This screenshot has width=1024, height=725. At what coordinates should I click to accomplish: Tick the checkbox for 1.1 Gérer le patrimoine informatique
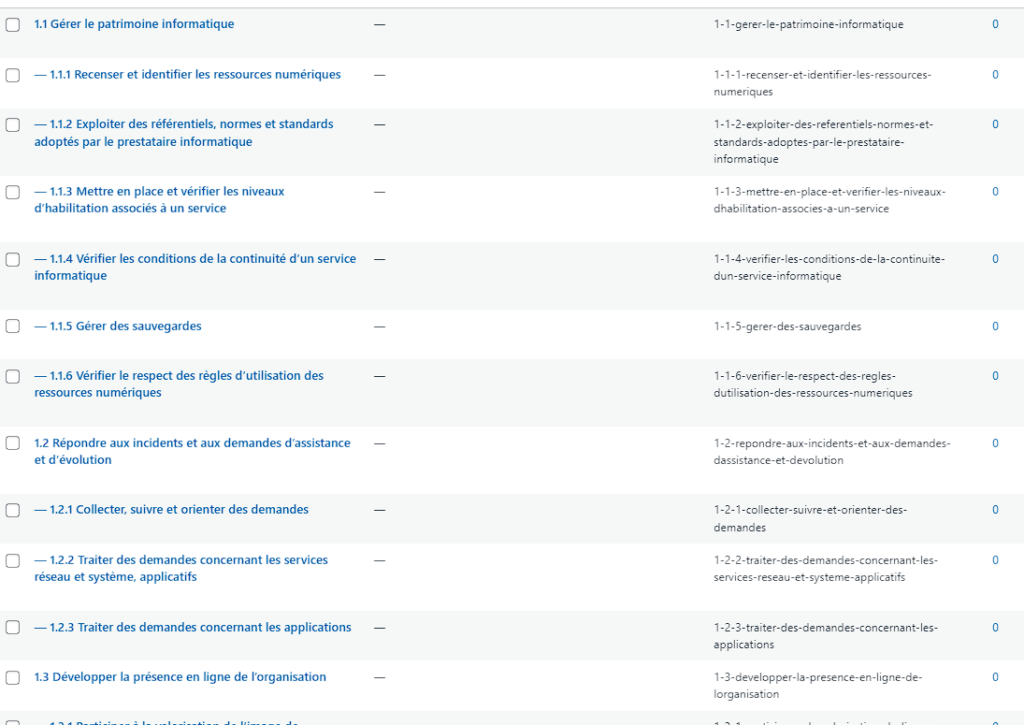coord(13,25)
